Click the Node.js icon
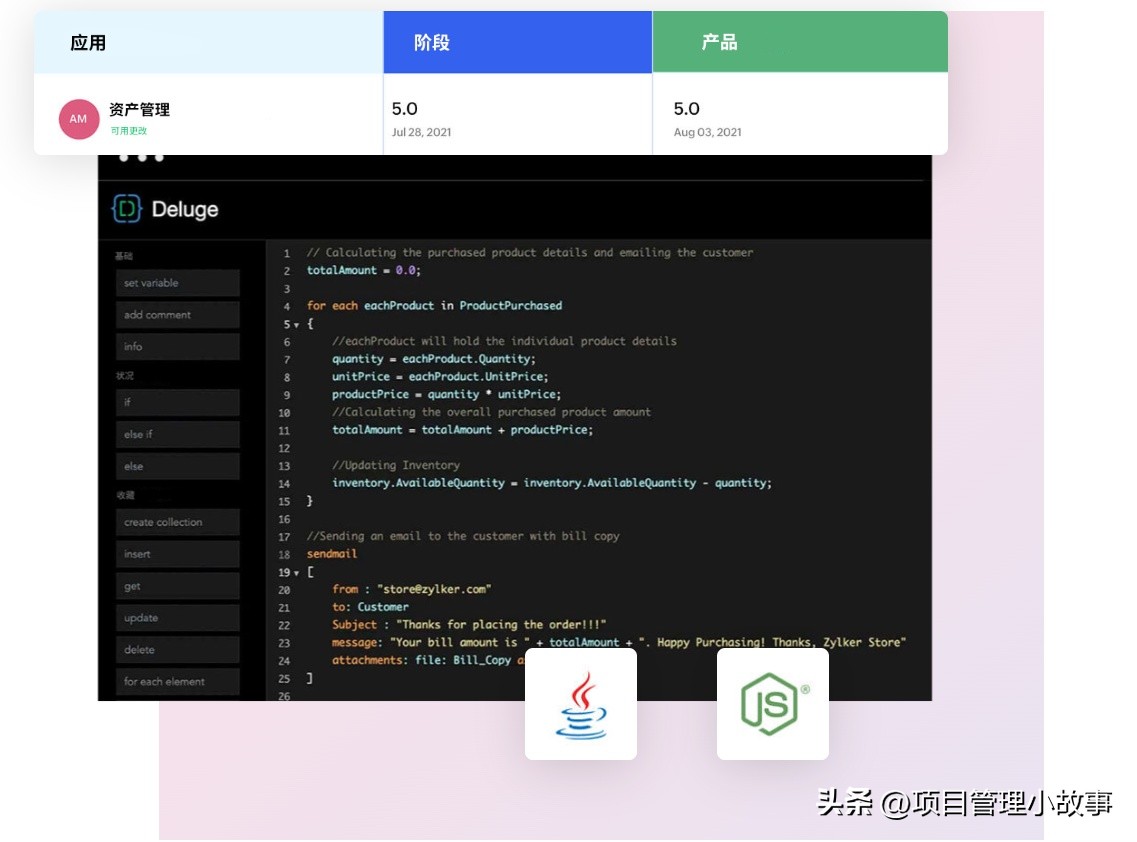The image size is (1137, 842). (772, 702)
